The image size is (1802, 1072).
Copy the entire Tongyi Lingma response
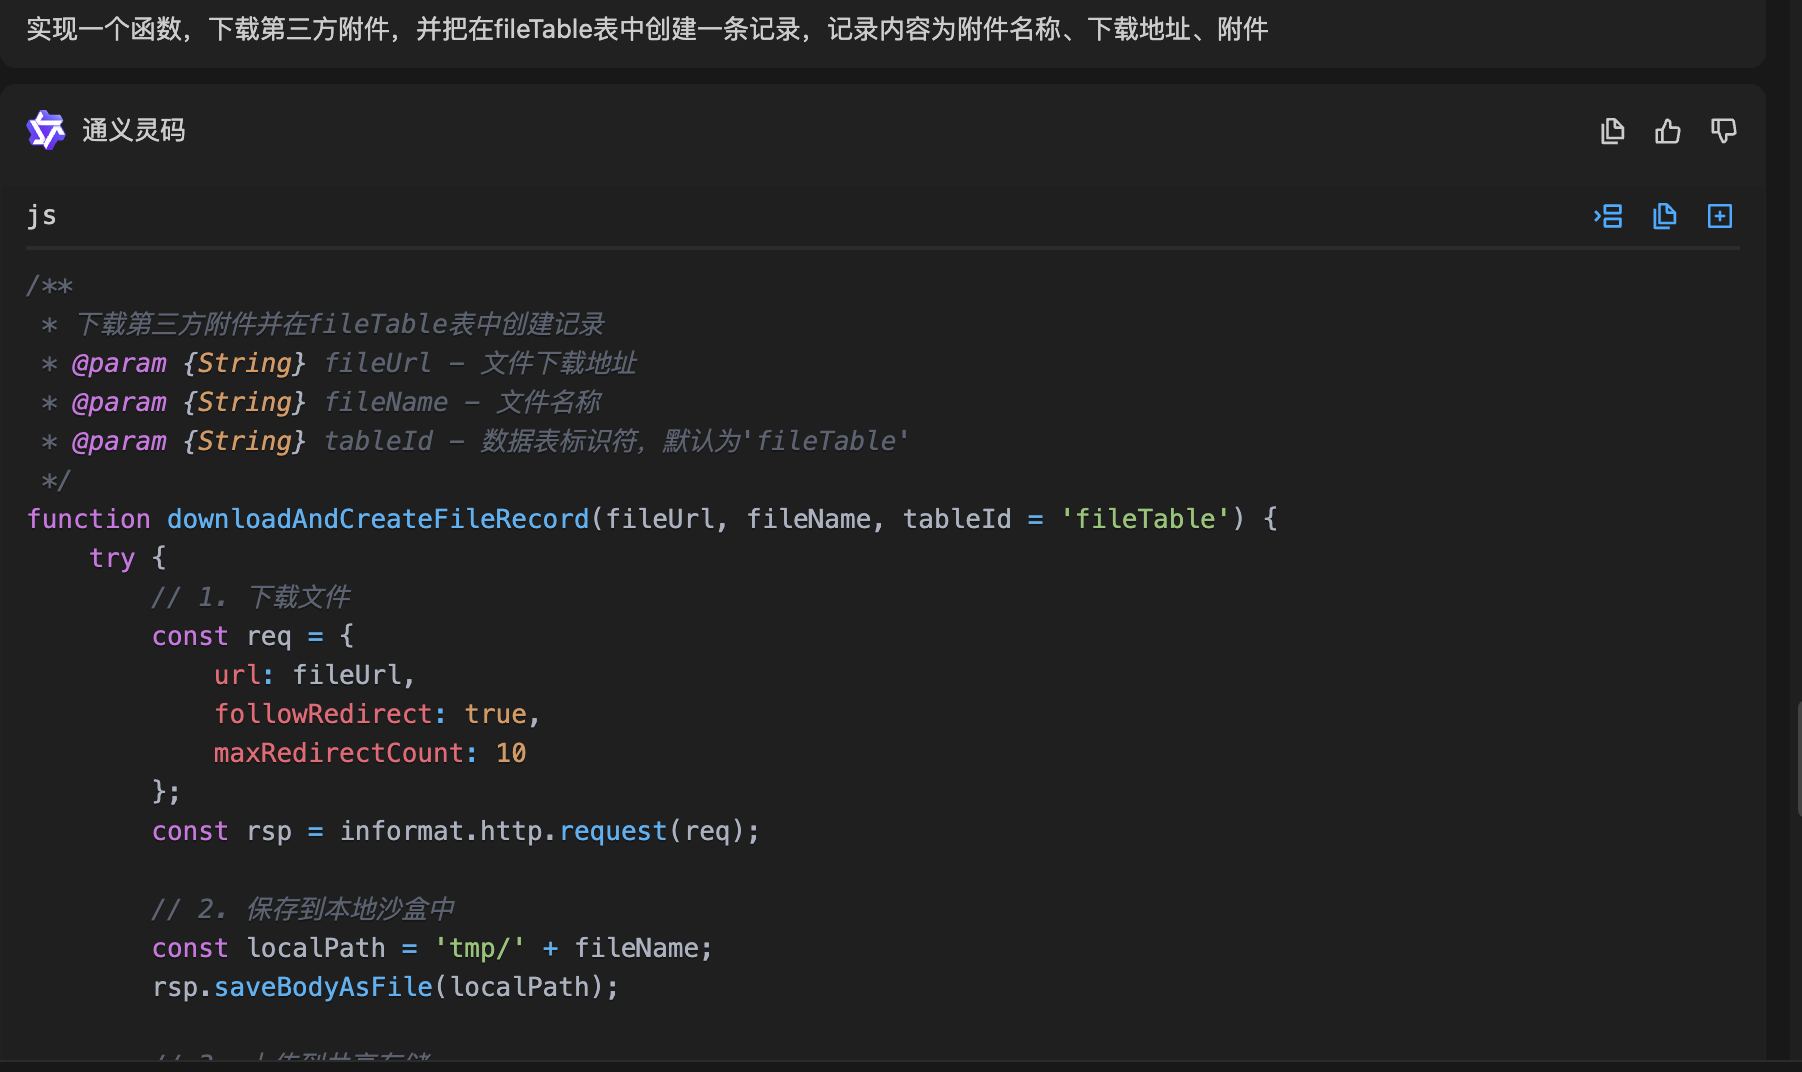(1612, 131)
